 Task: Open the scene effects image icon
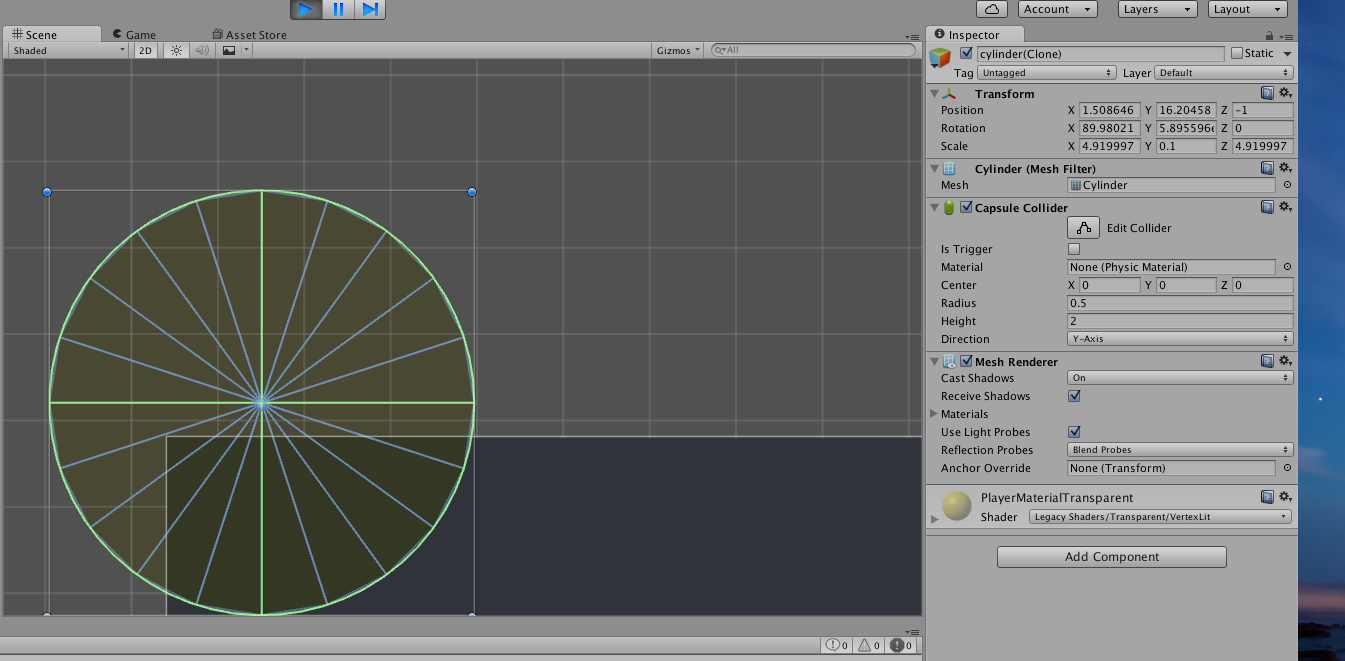pyautogui.click(x=229, y=50)
